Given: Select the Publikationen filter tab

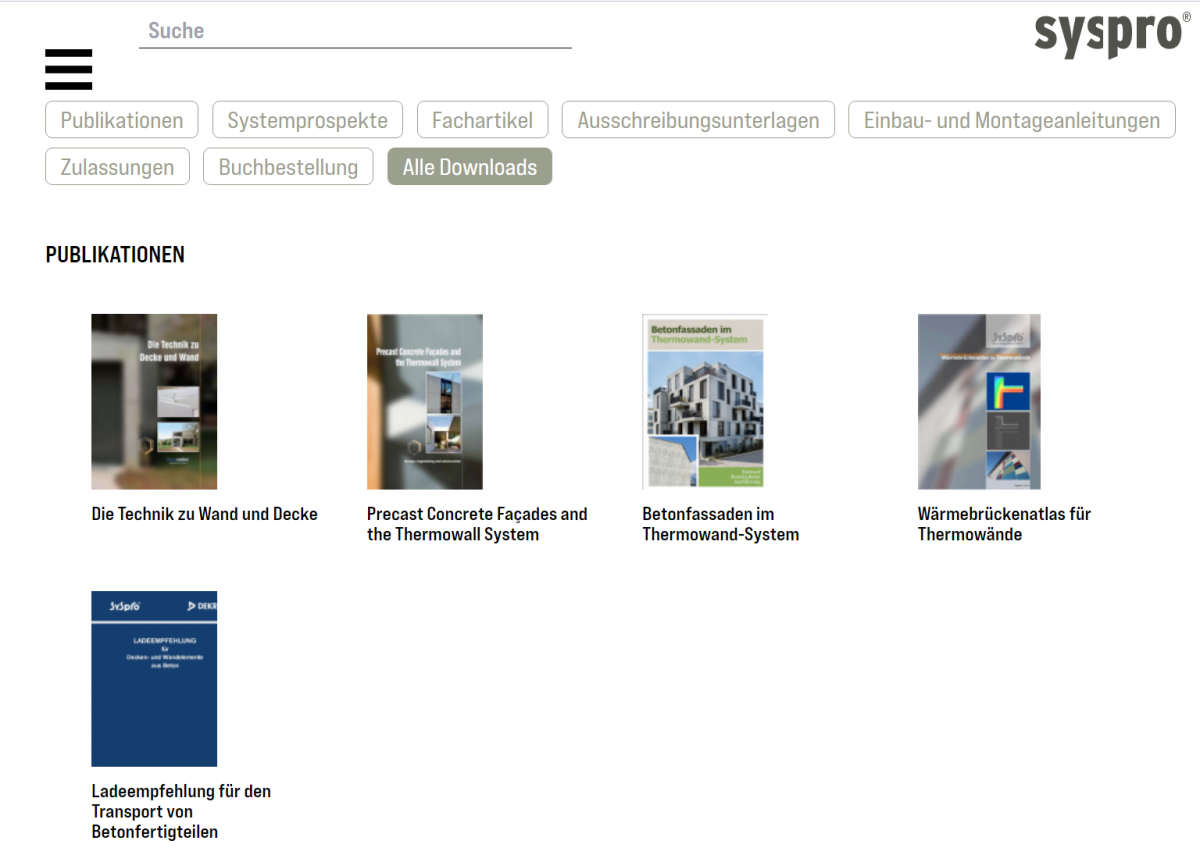Looking at the screenshot, I should [122, 120].
